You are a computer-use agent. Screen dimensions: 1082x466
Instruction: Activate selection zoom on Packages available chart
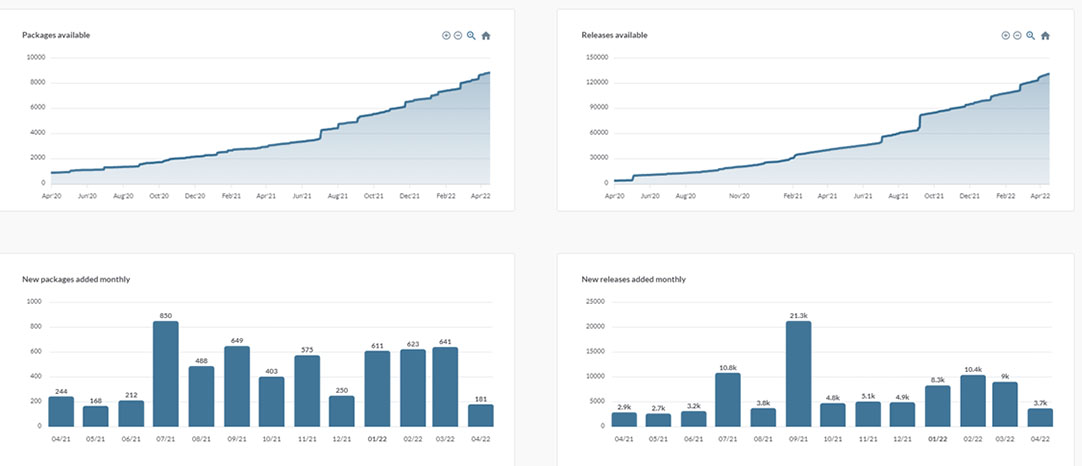pyautogui.click(x=471, y=36)
